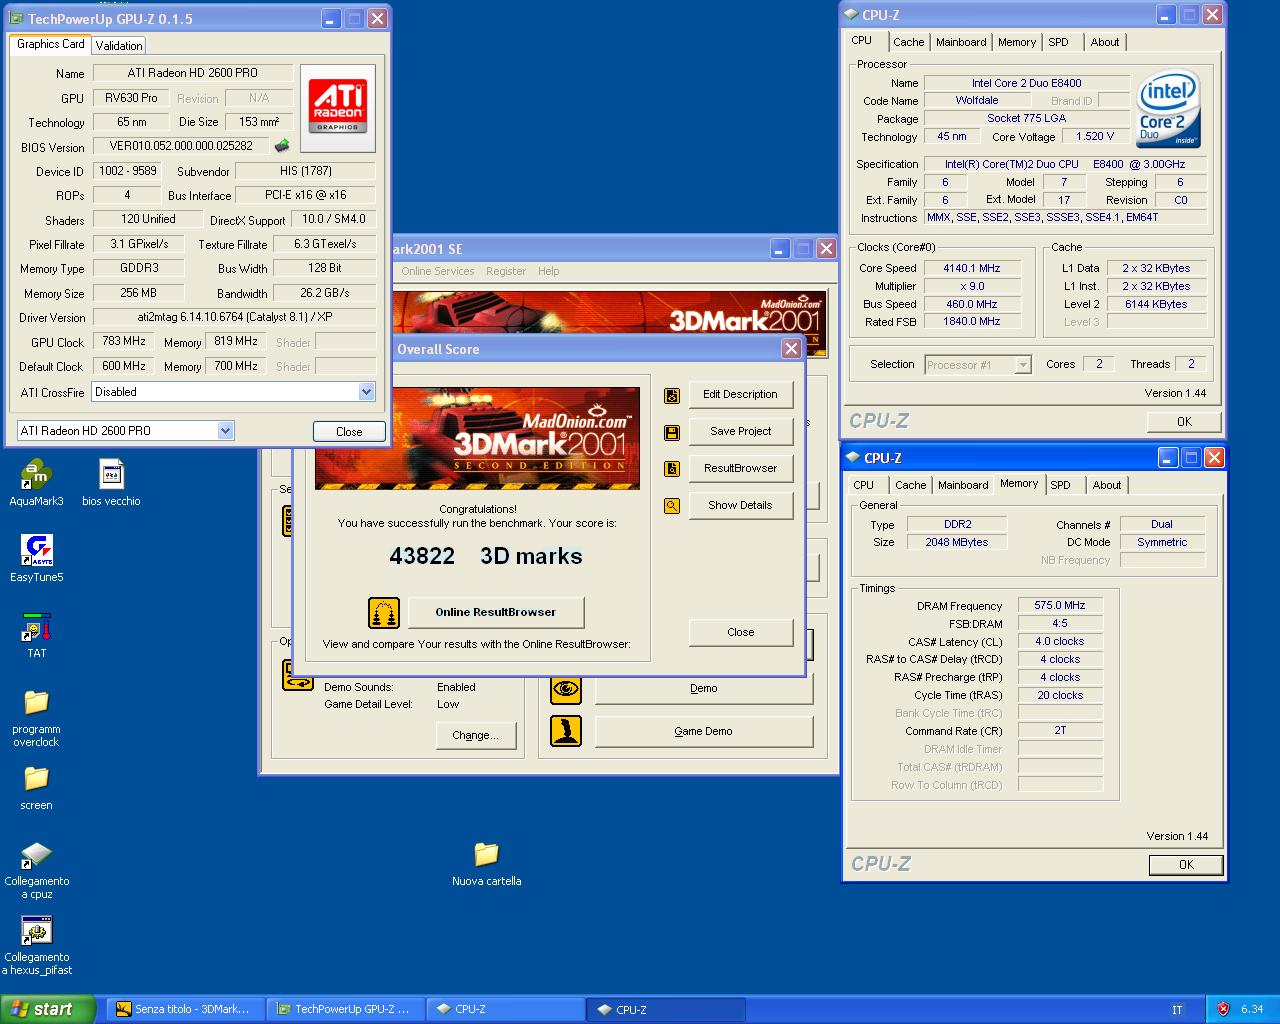
Task: Open the screen folder on desktop
Action: pyautogui.click(x=37, y=787)
